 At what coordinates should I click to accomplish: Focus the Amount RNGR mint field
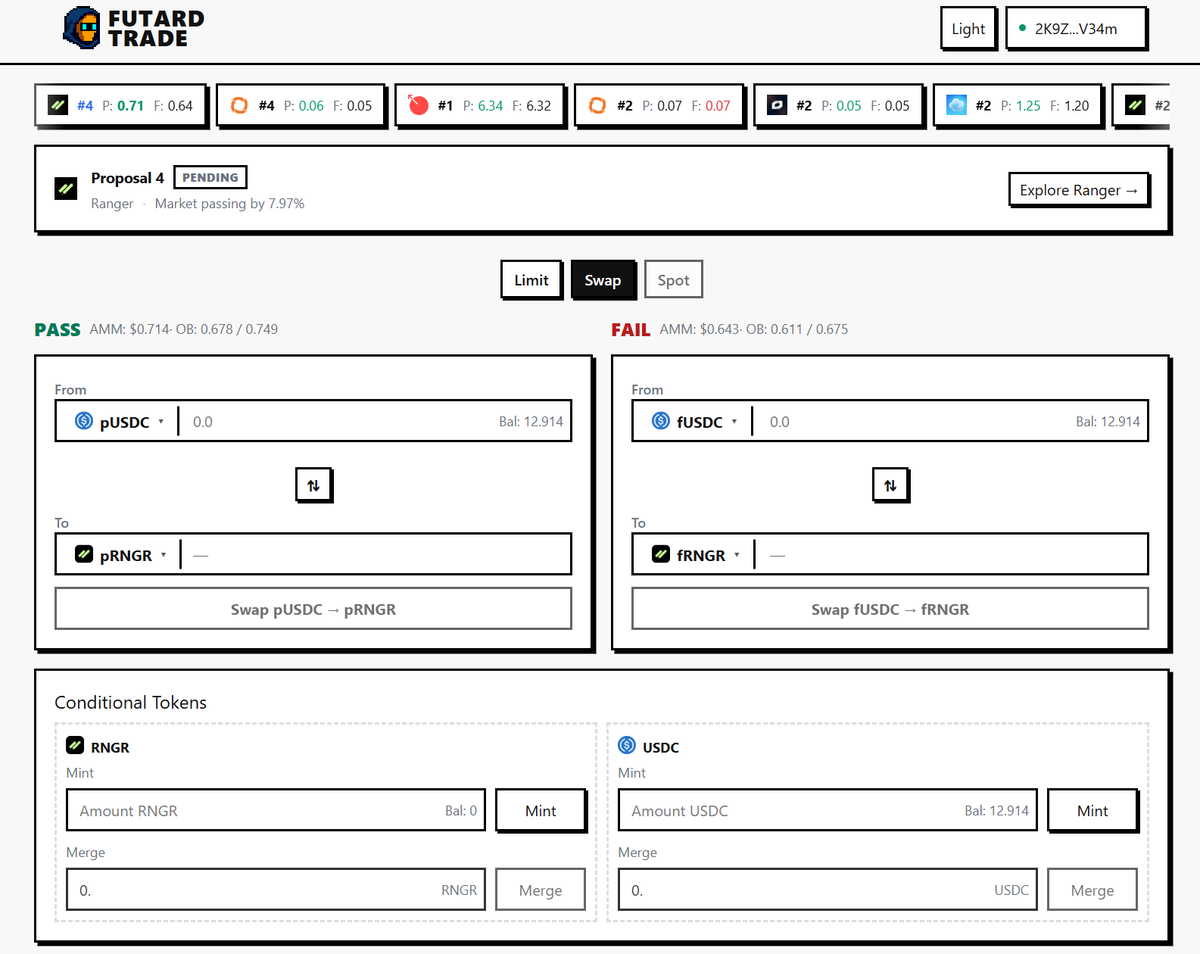(x=276, y=810)
